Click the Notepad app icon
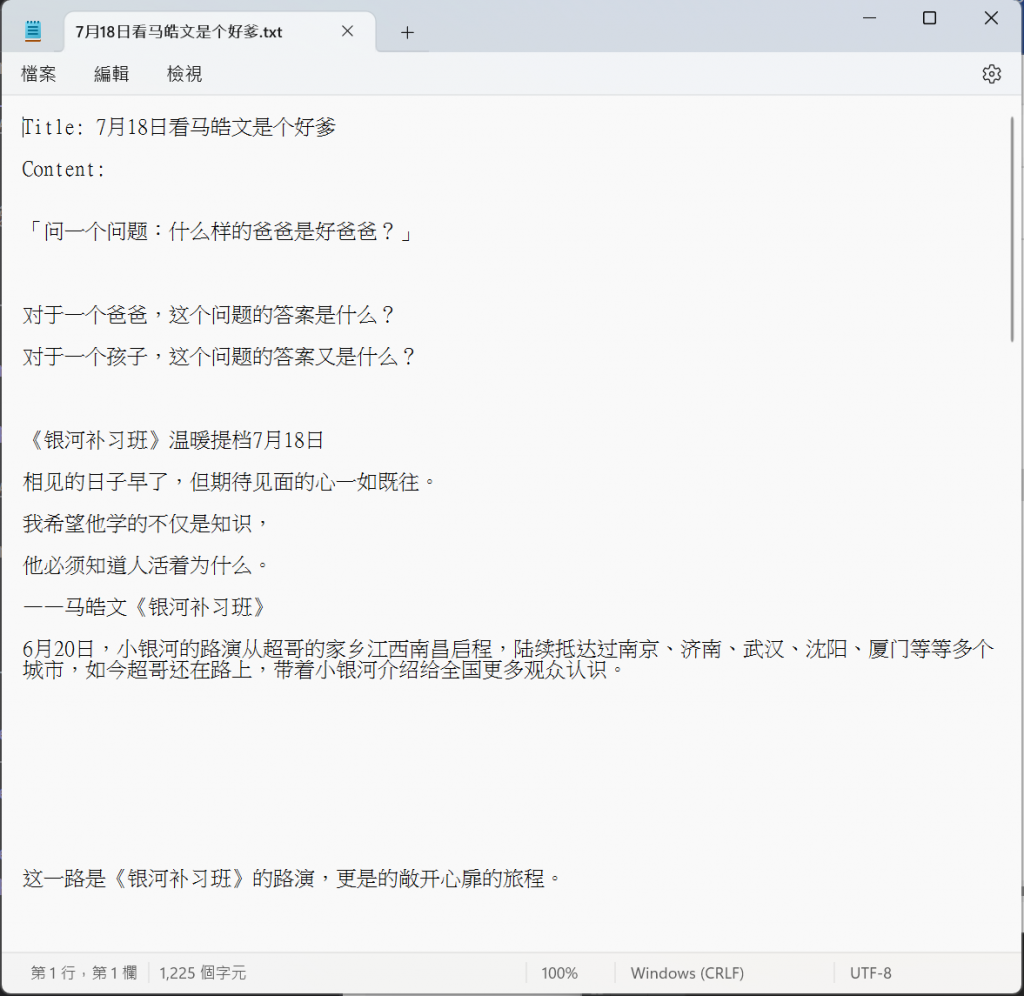The image size is (1024, 996). coord(33,31)
